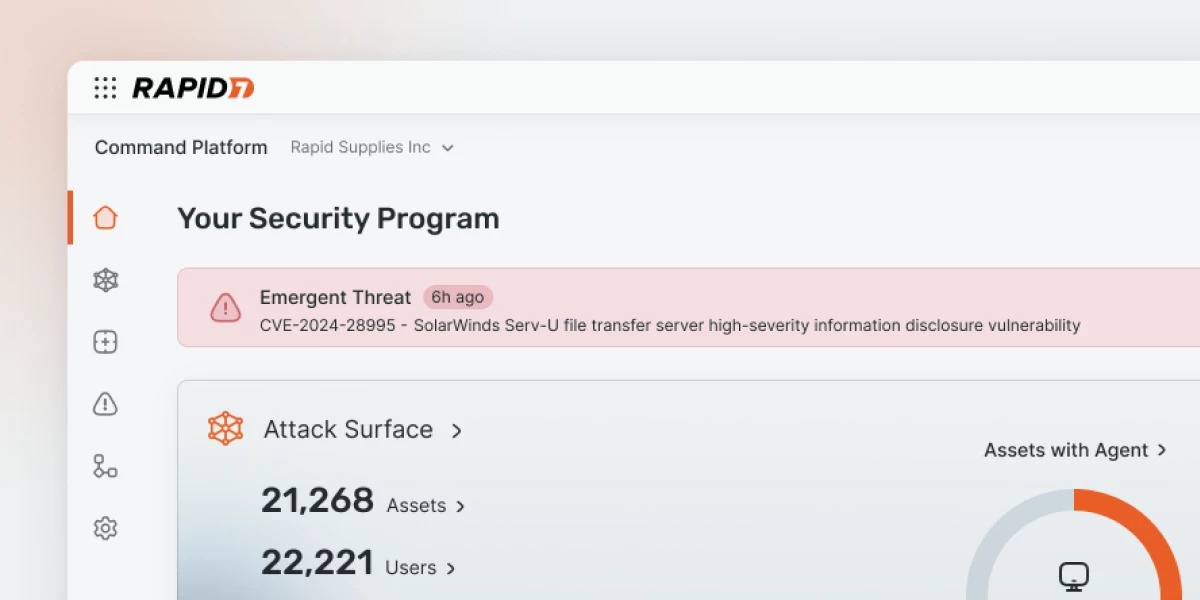1200x600 pixels.
Task: Open the workflow nodes sidebar icon
Action: (x=105, y=466)
